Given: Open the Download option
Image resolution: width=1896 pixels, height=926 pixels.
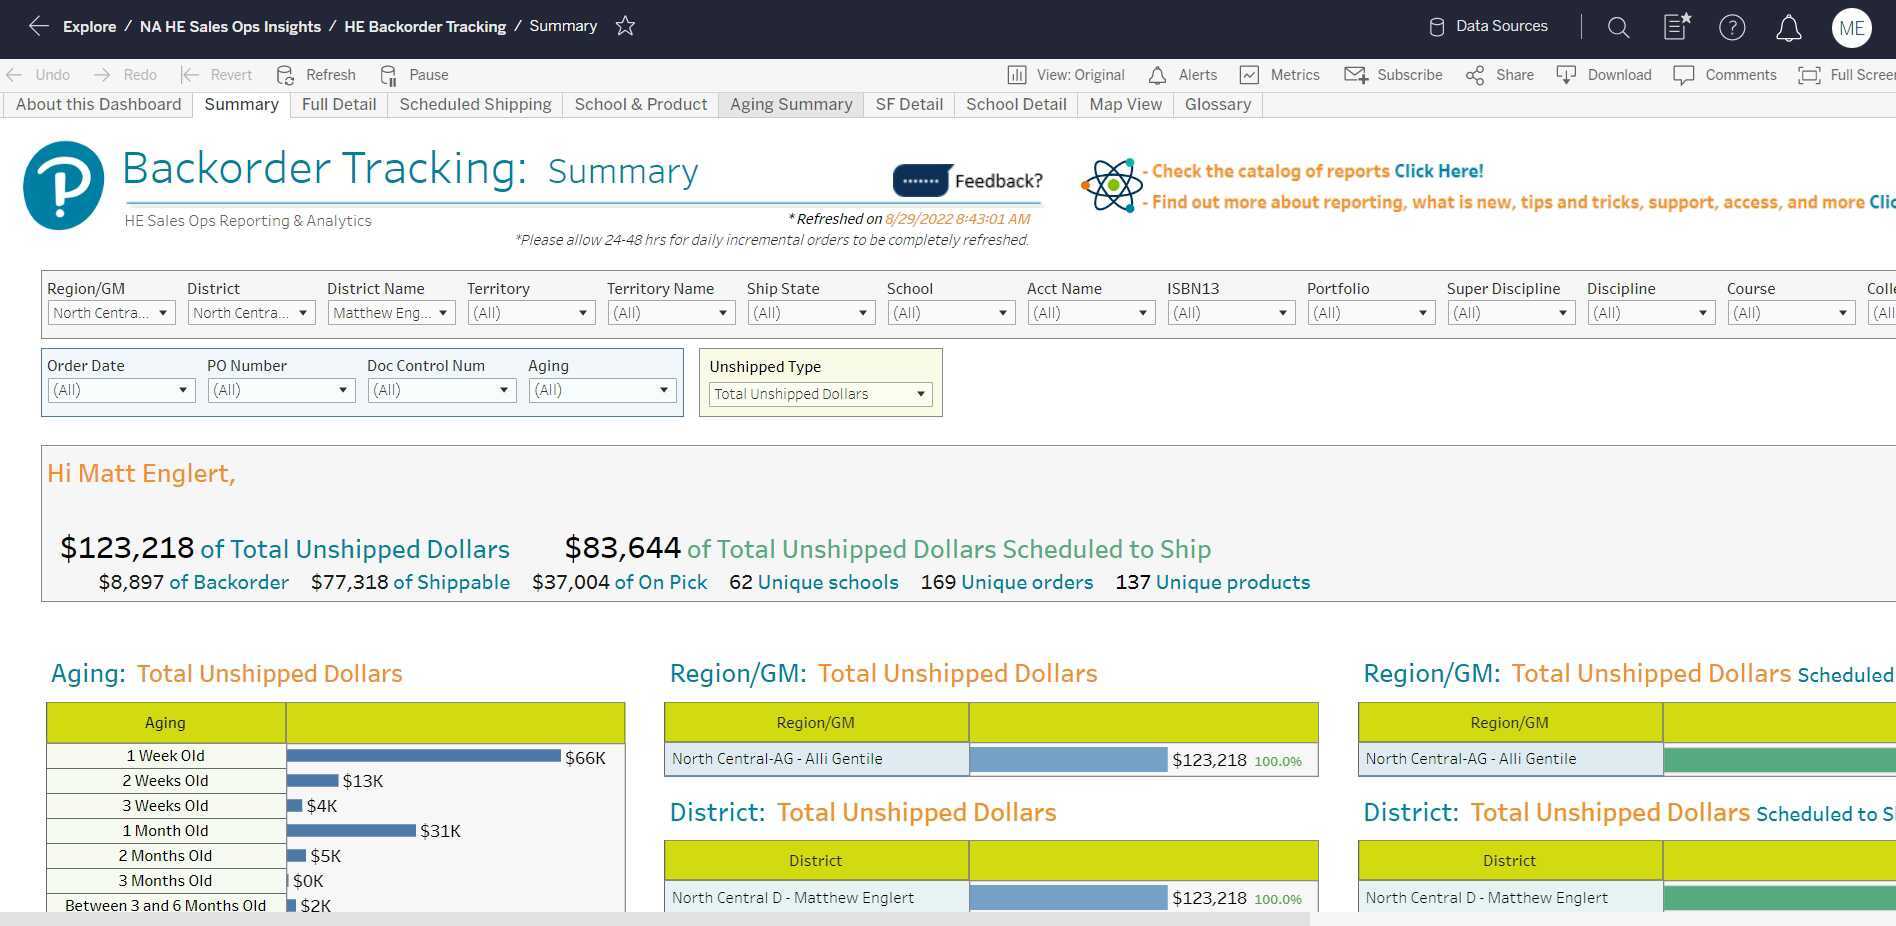Looking at the screenshot, I should [1604, 75].
